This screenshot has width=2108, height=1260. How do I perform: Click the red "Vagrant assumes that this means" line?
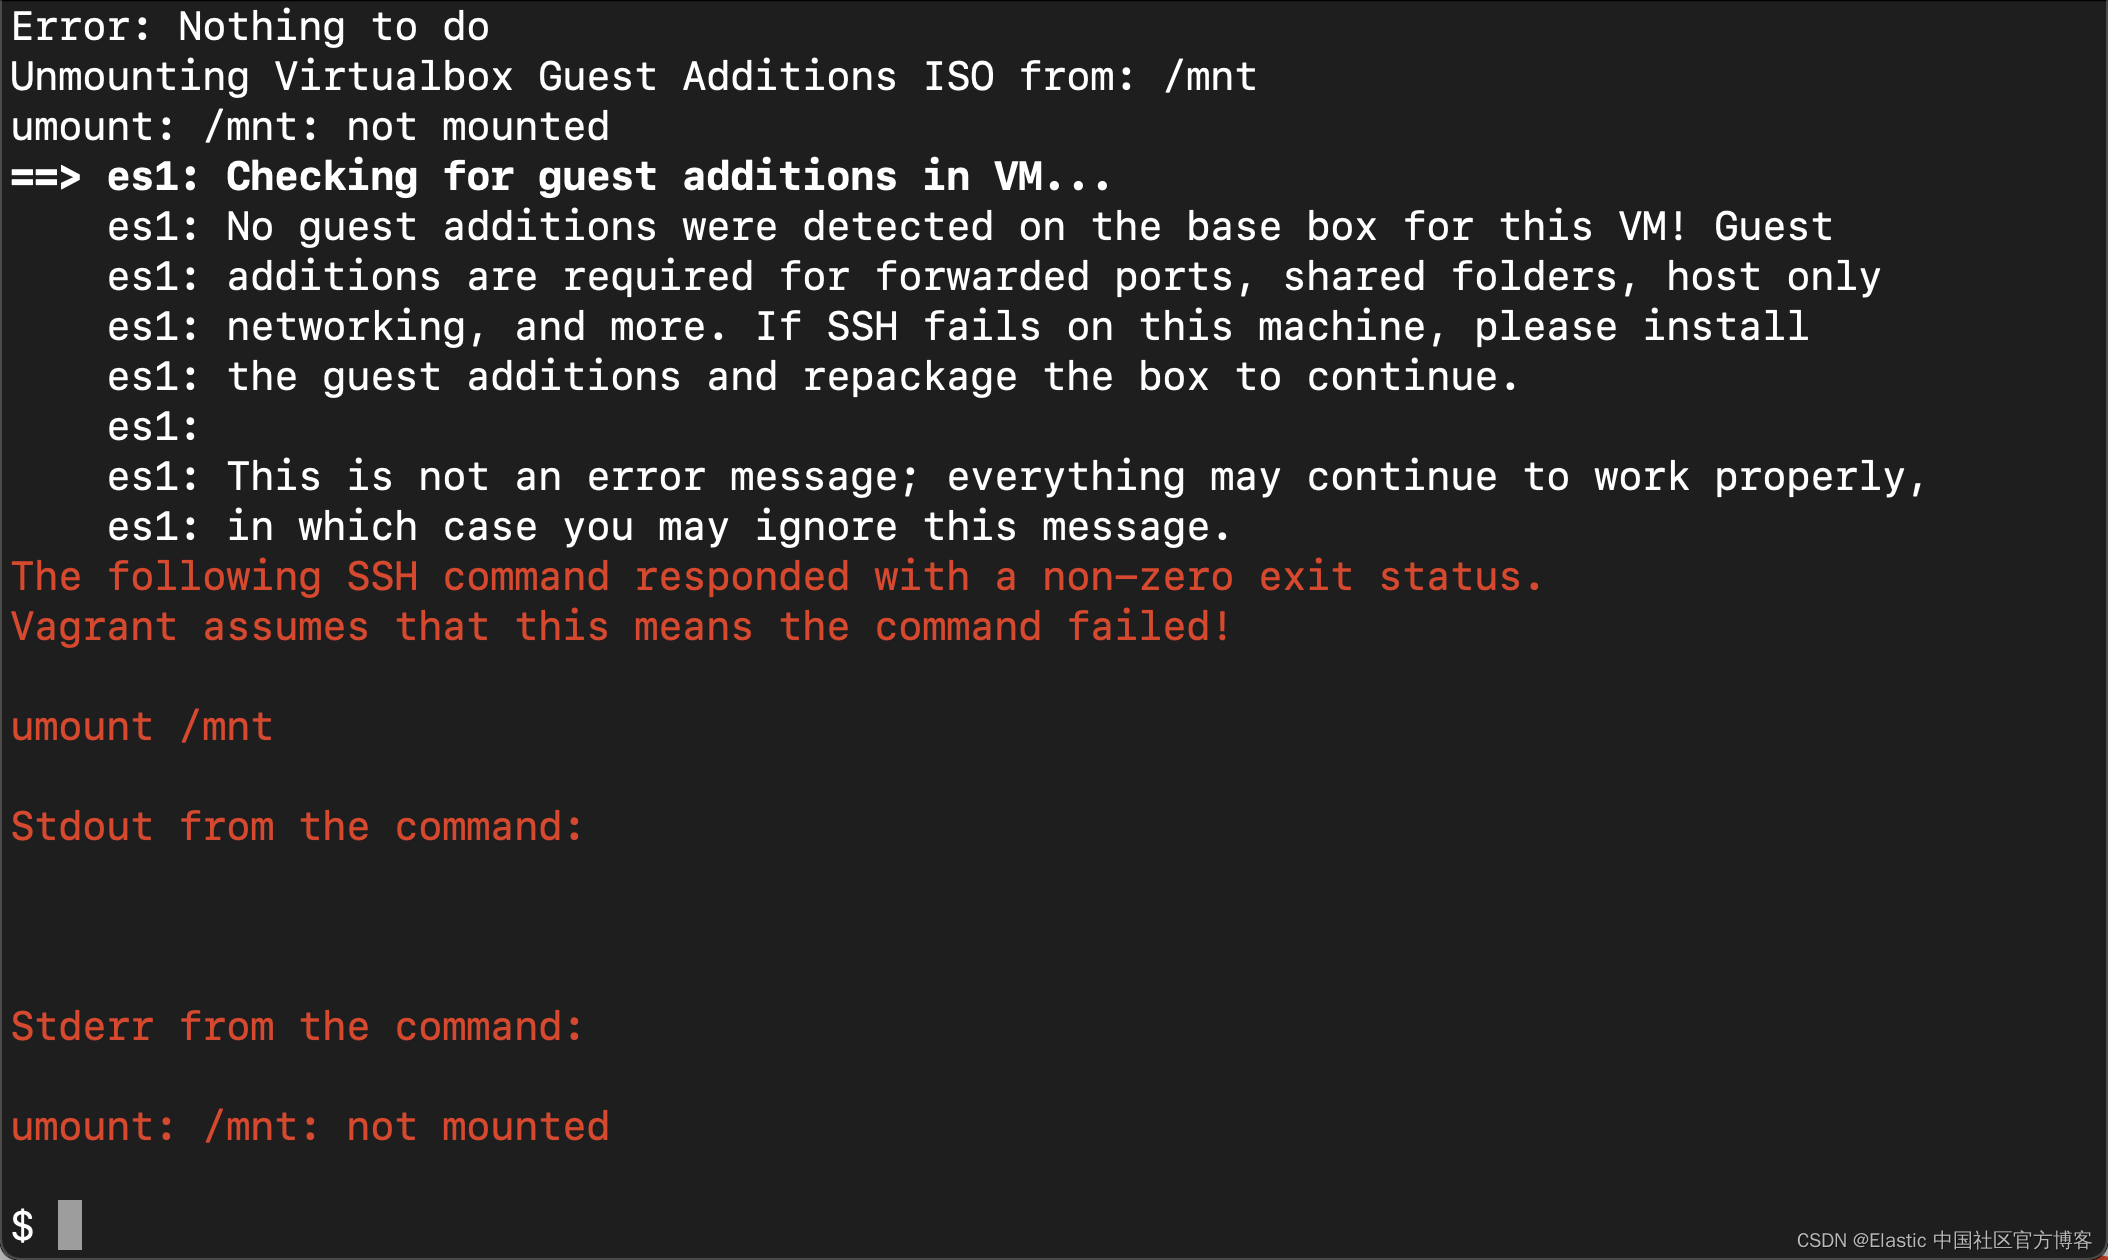[620, 627]
